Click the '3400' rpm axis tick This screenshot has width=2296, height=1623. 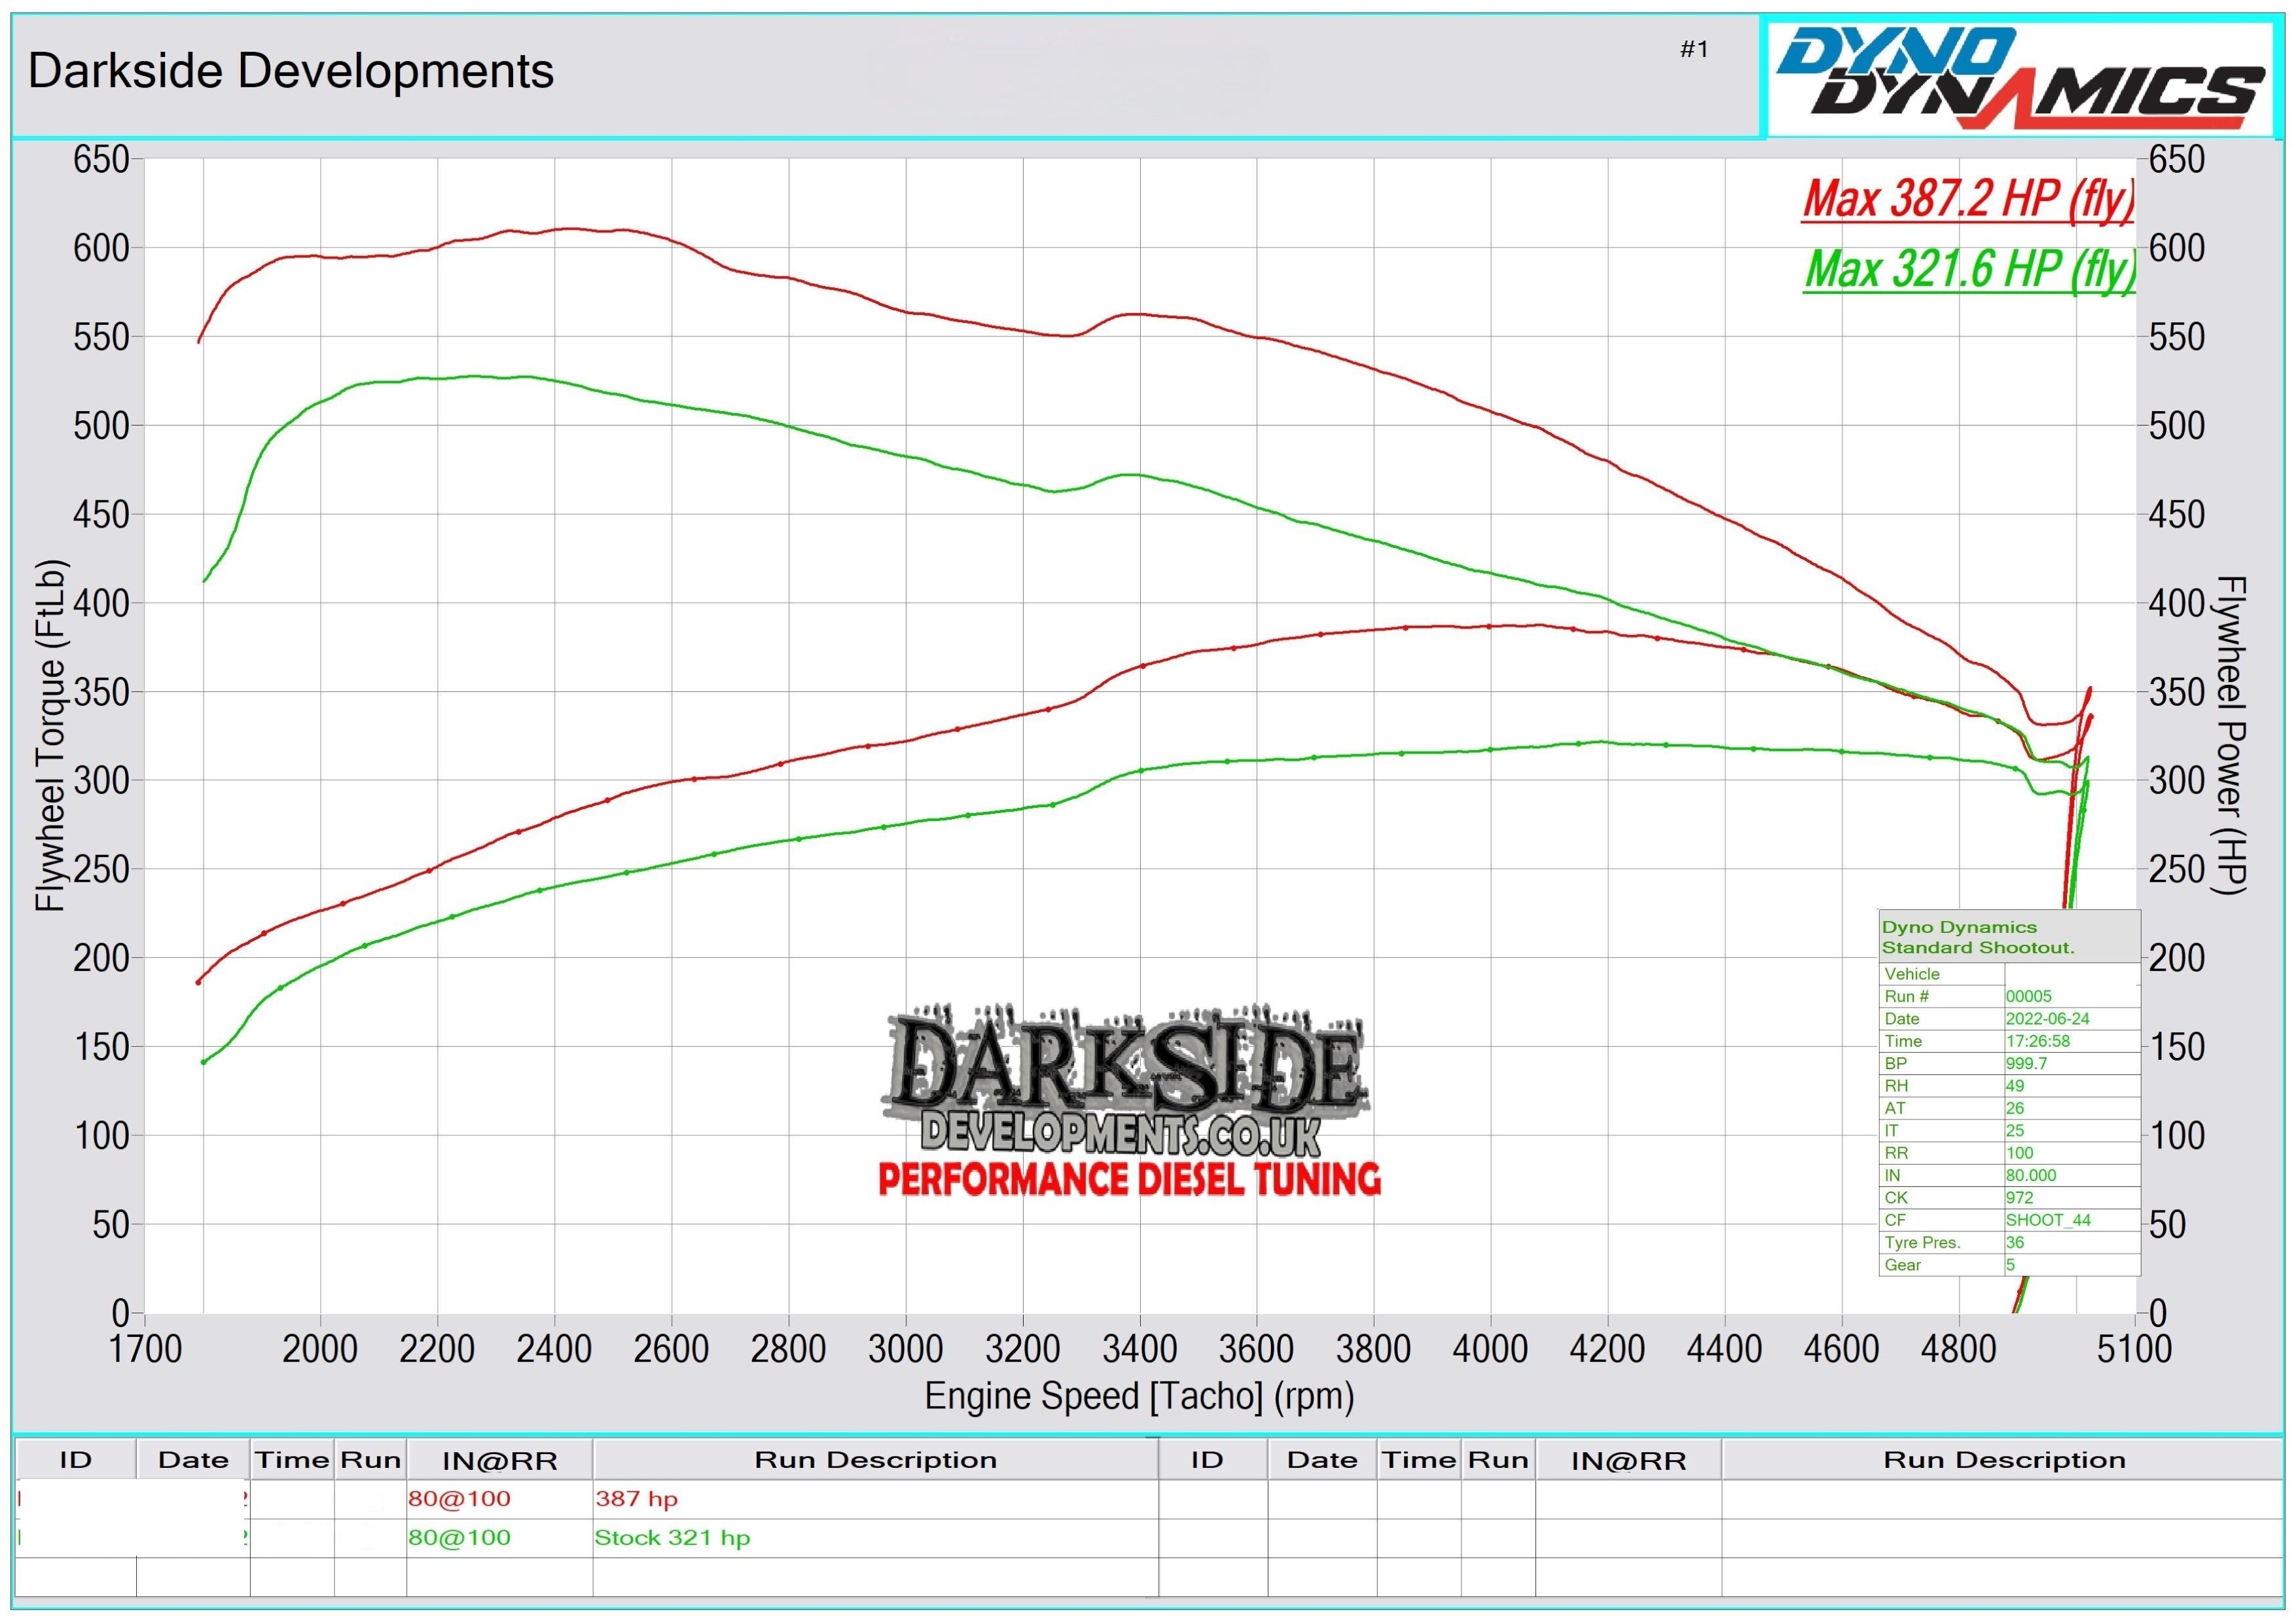point(1140,1349)
